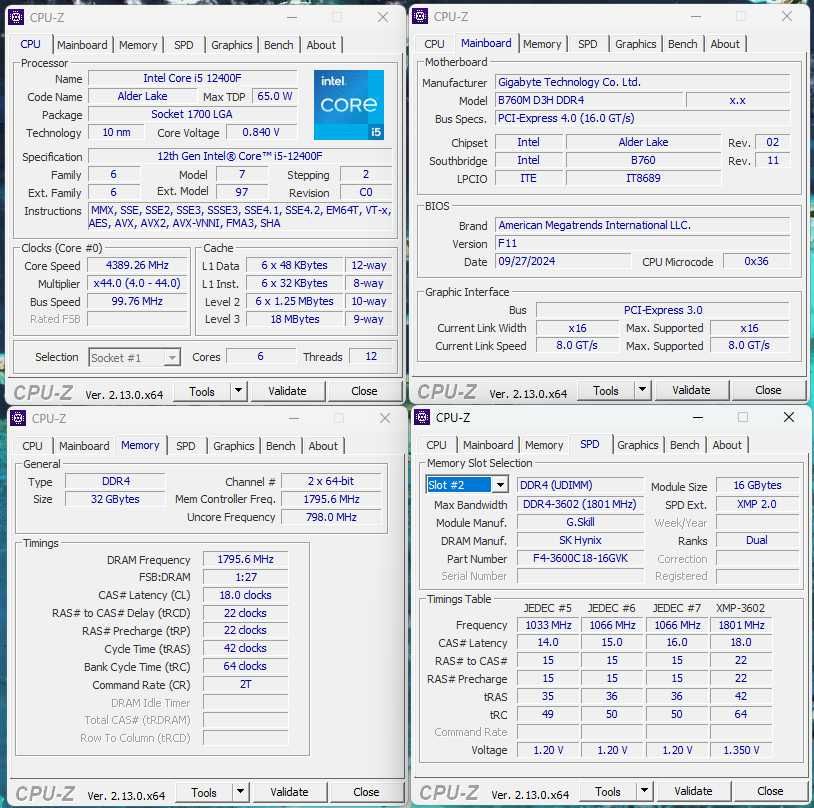Click the CPU-Z app icon in the SPD window title bar
This screenshot has height=808, width=814.
422,417
